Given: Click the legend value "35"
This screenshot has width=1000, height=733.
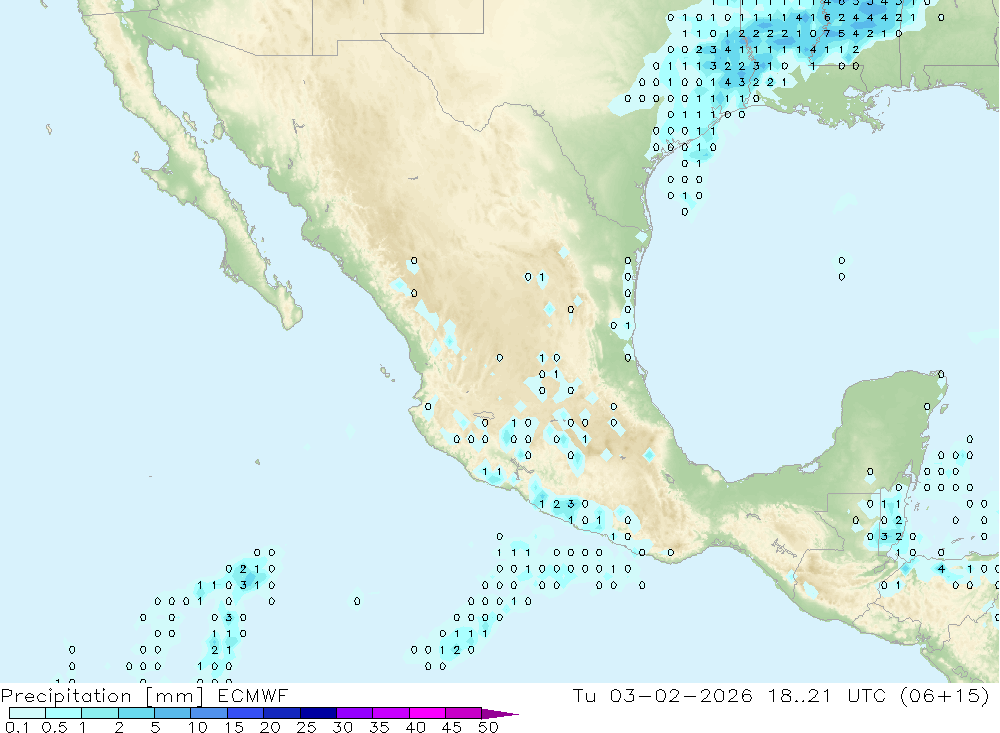Looking at the screenshot, I should coord(379,727).
